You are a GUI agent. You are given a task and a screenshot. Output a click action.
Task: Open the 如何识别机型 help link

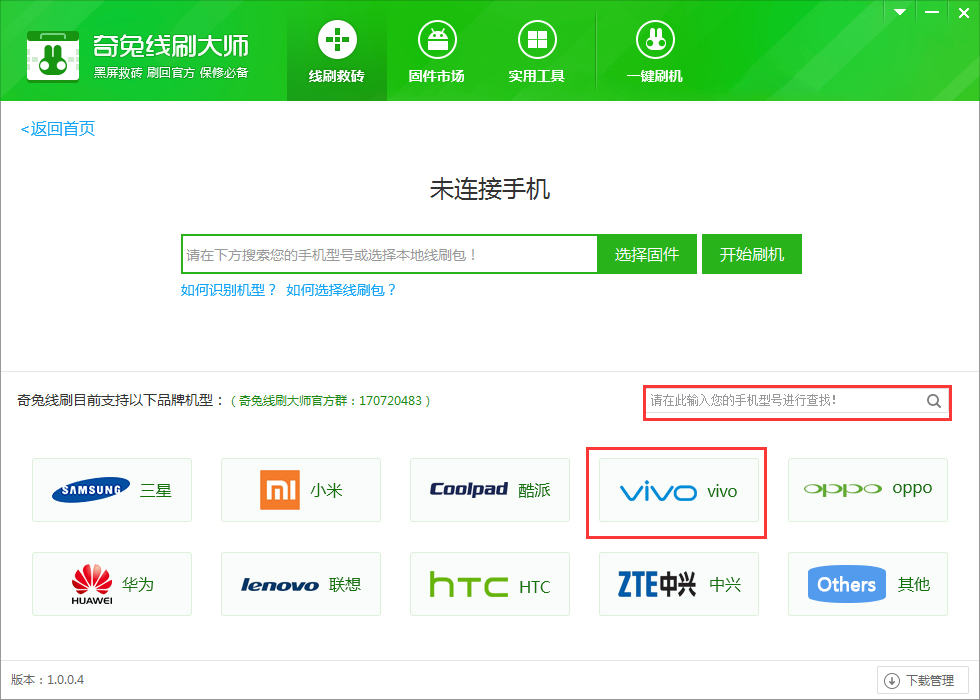point(228,290)
